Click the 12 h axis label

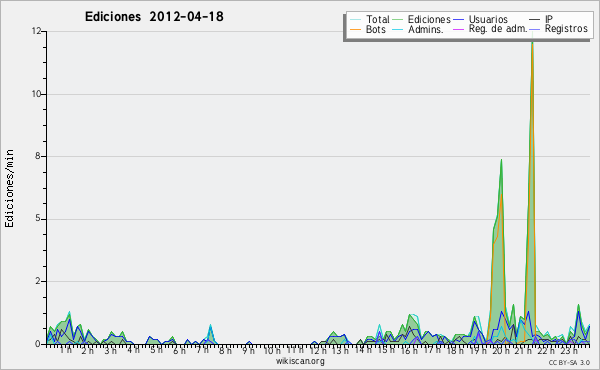coord(318,350)
